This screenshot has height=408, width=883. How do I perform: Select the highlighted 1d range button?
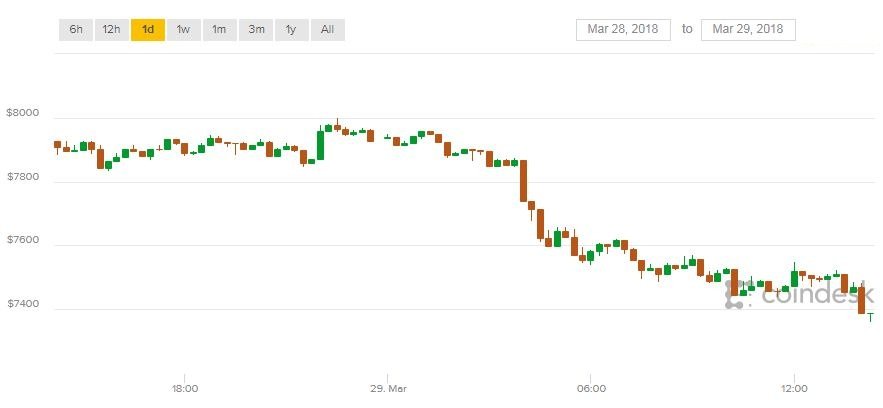click(148, 29)
